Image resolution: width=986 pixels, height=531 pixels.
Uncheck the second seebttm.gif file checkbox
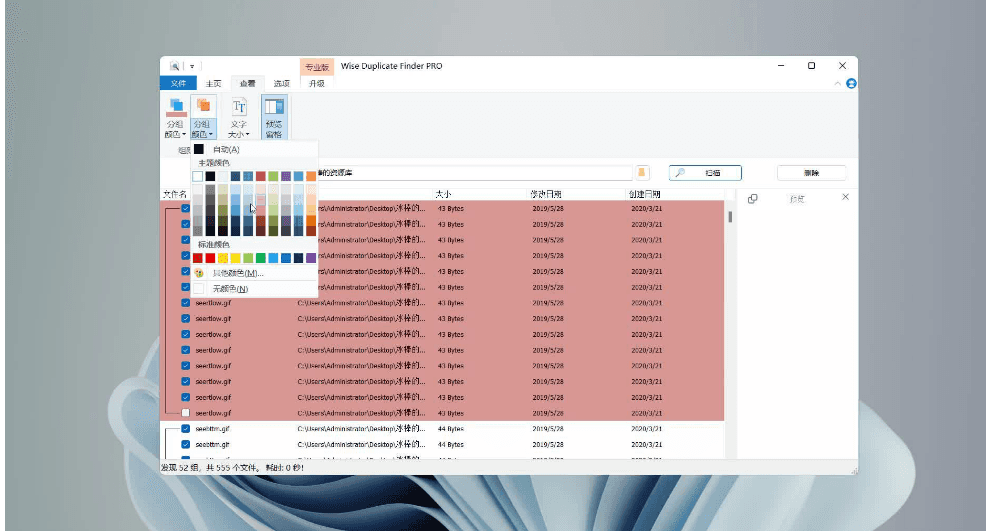(x=185, y=444)
